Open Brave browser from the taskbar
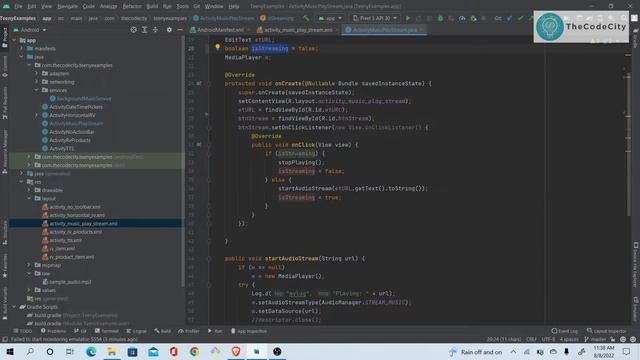 point(236,352)
